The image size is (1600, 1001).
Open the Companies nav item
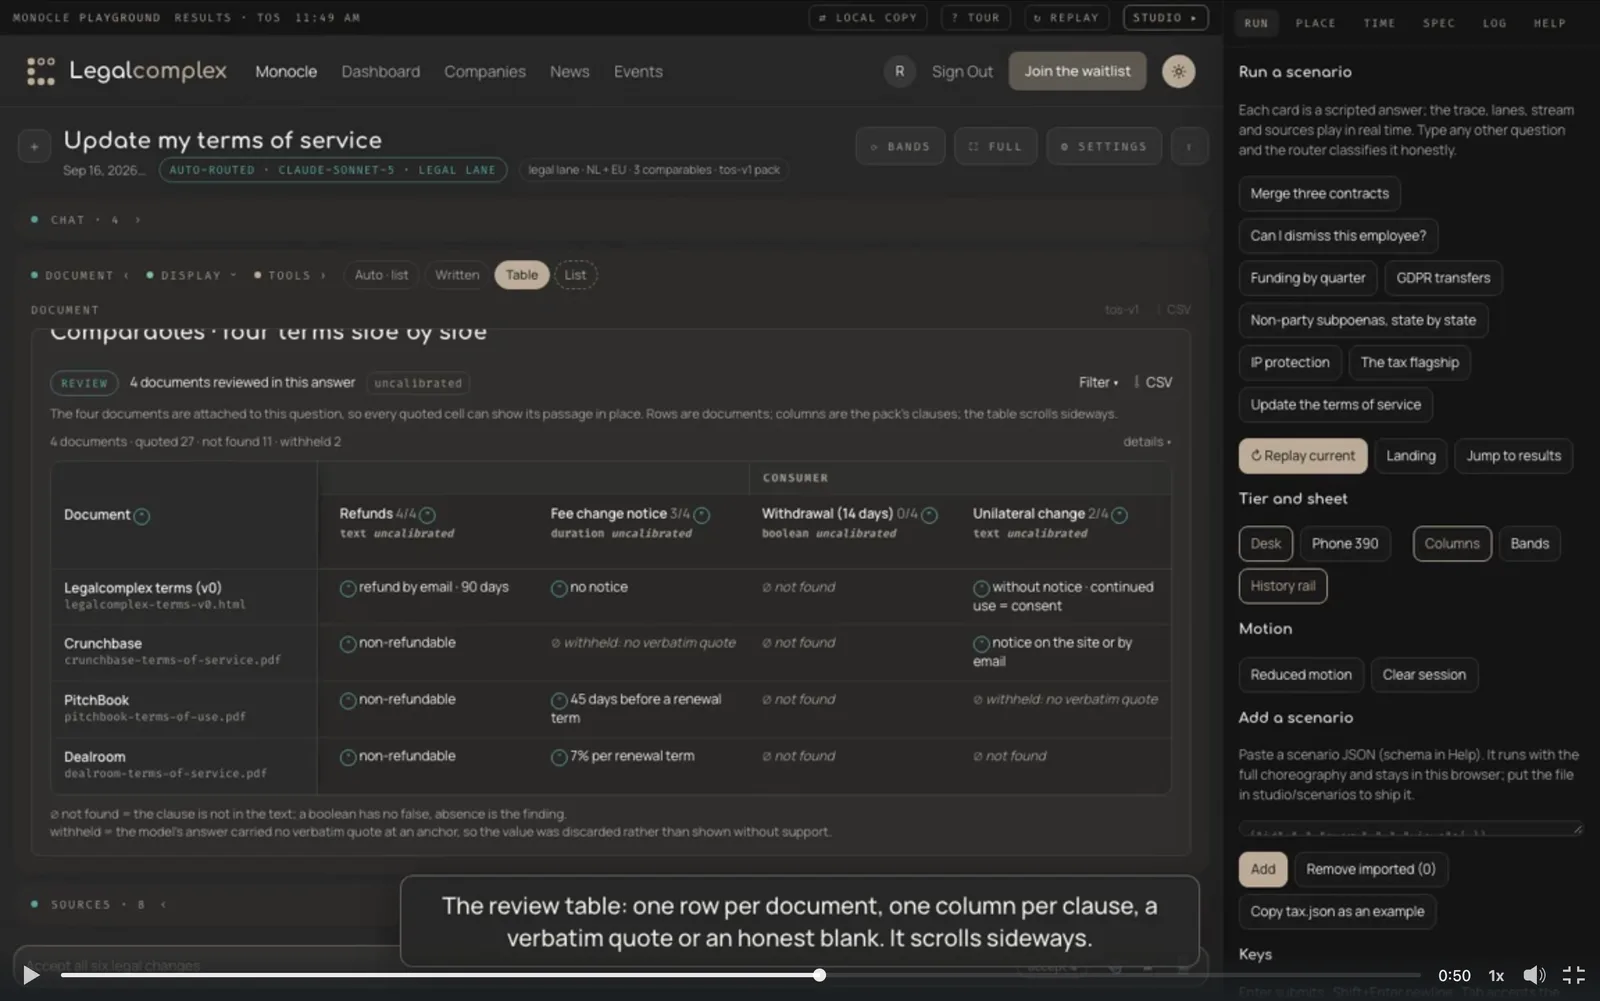click(x=485, y=71)
